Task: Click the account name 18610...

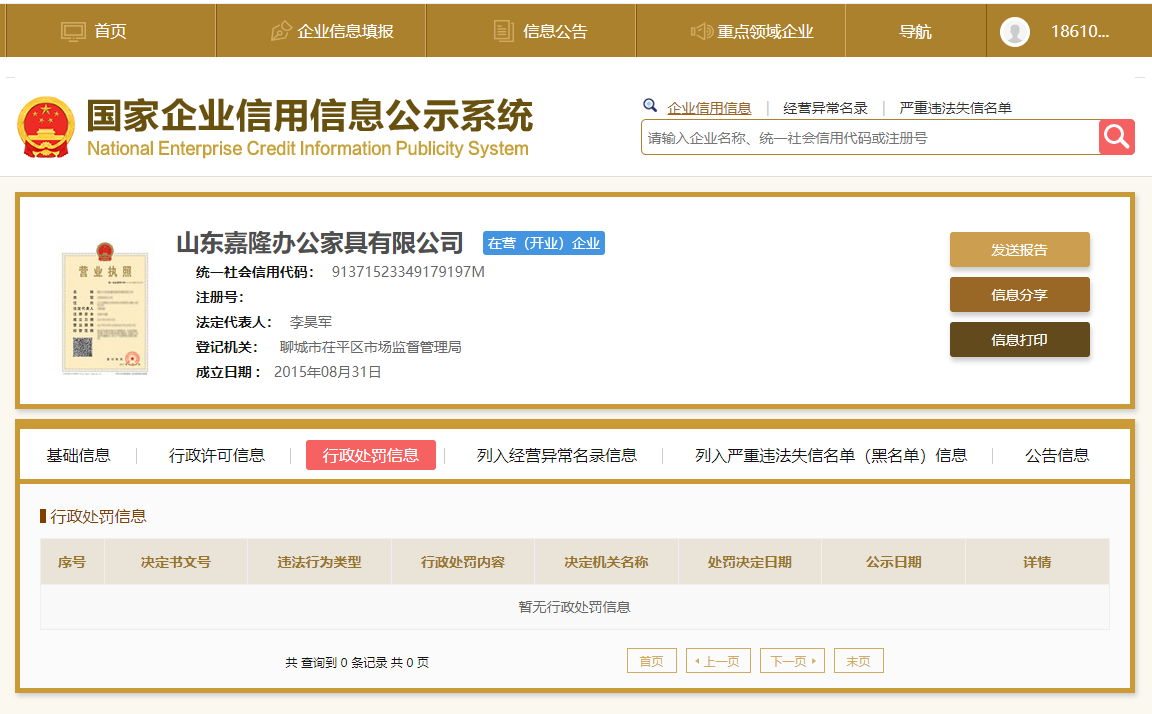Action: pyautogui.click(x=1079, y=31)
